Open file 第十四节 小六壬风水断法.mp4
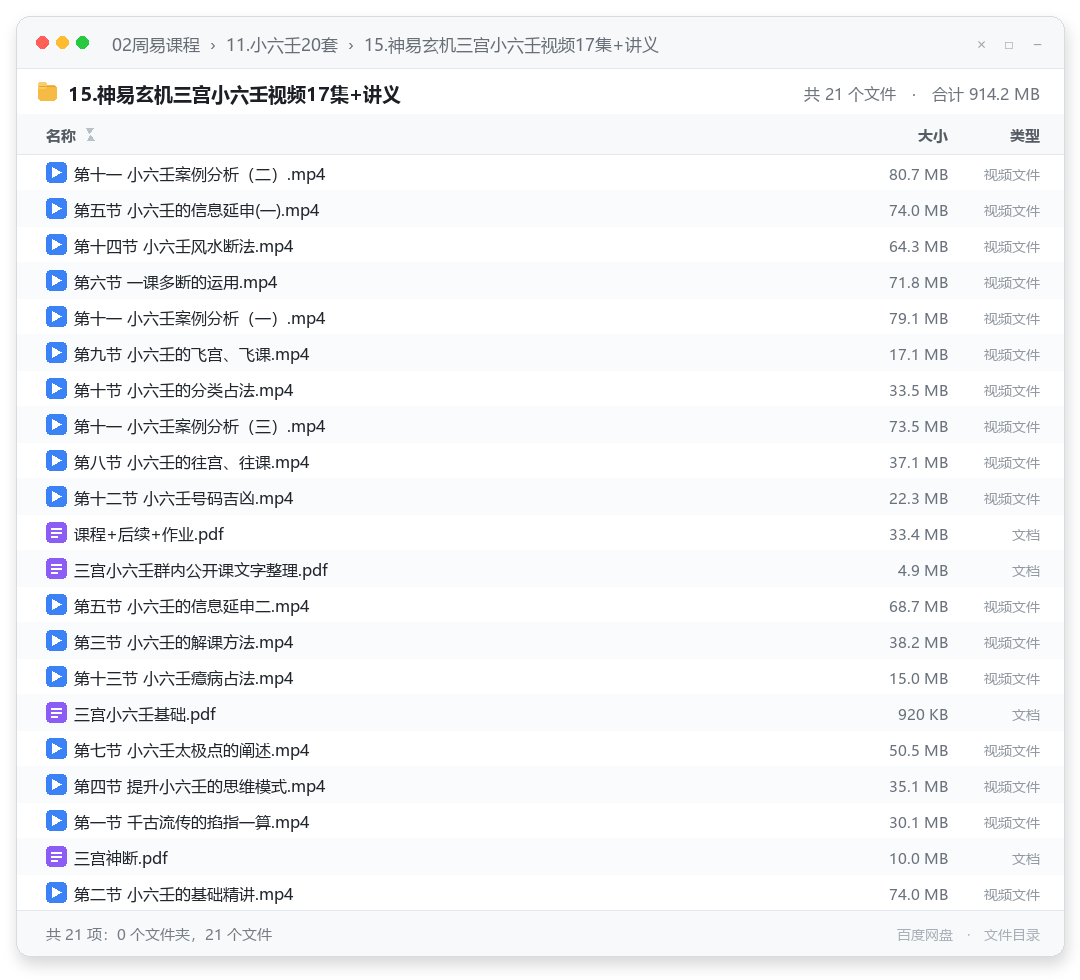This screenshot has height=980, width=1080. 183,246
